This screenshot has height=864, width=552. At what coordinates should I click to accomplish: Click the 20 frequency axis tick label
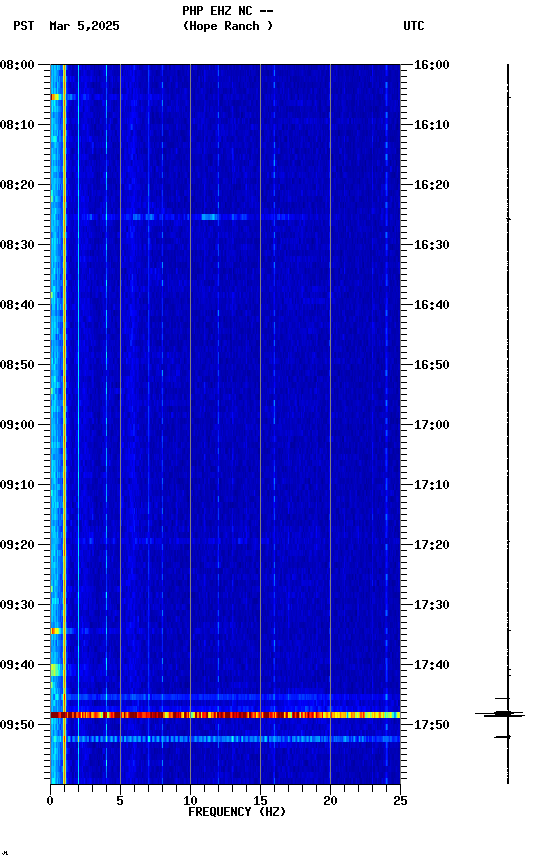330,801
